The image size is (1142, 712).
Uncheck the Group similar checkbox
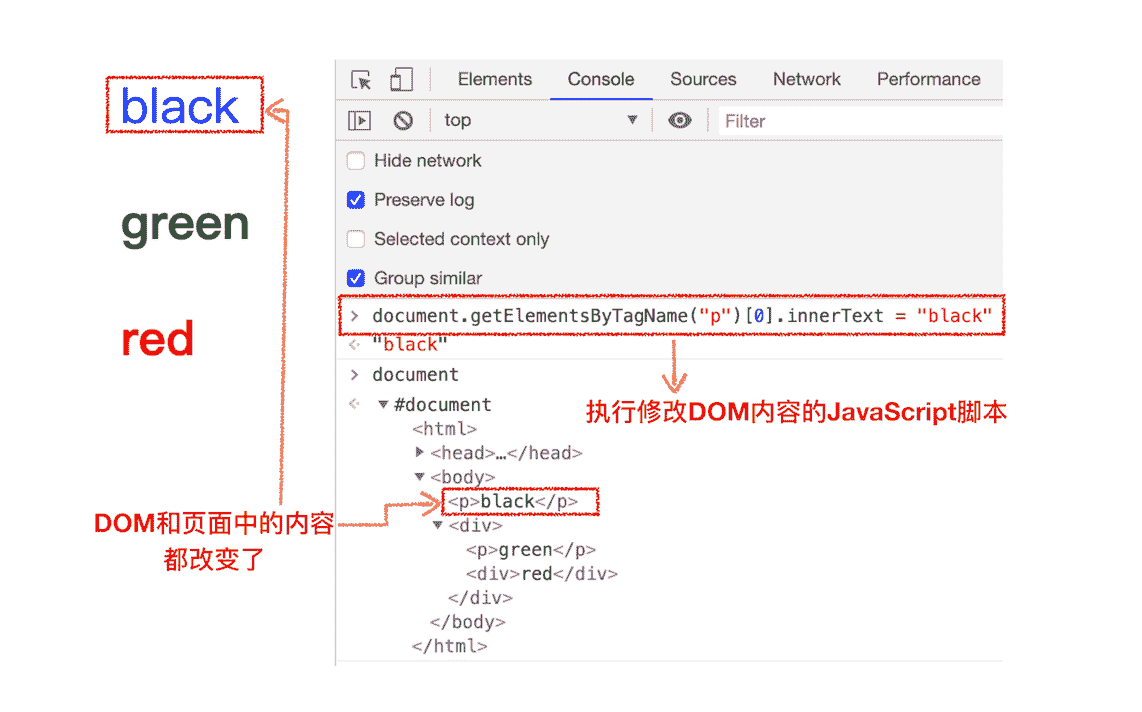pos(355,278)
